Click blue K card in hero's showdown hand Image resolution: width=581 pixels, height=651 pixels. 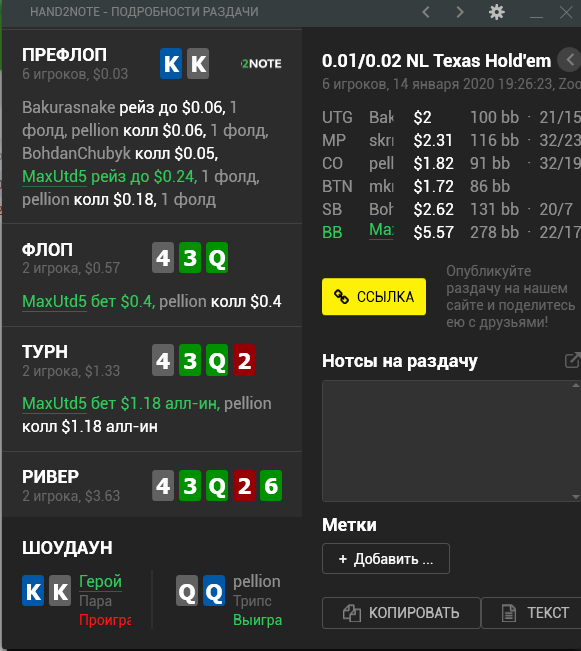click(x=33, y=591)
